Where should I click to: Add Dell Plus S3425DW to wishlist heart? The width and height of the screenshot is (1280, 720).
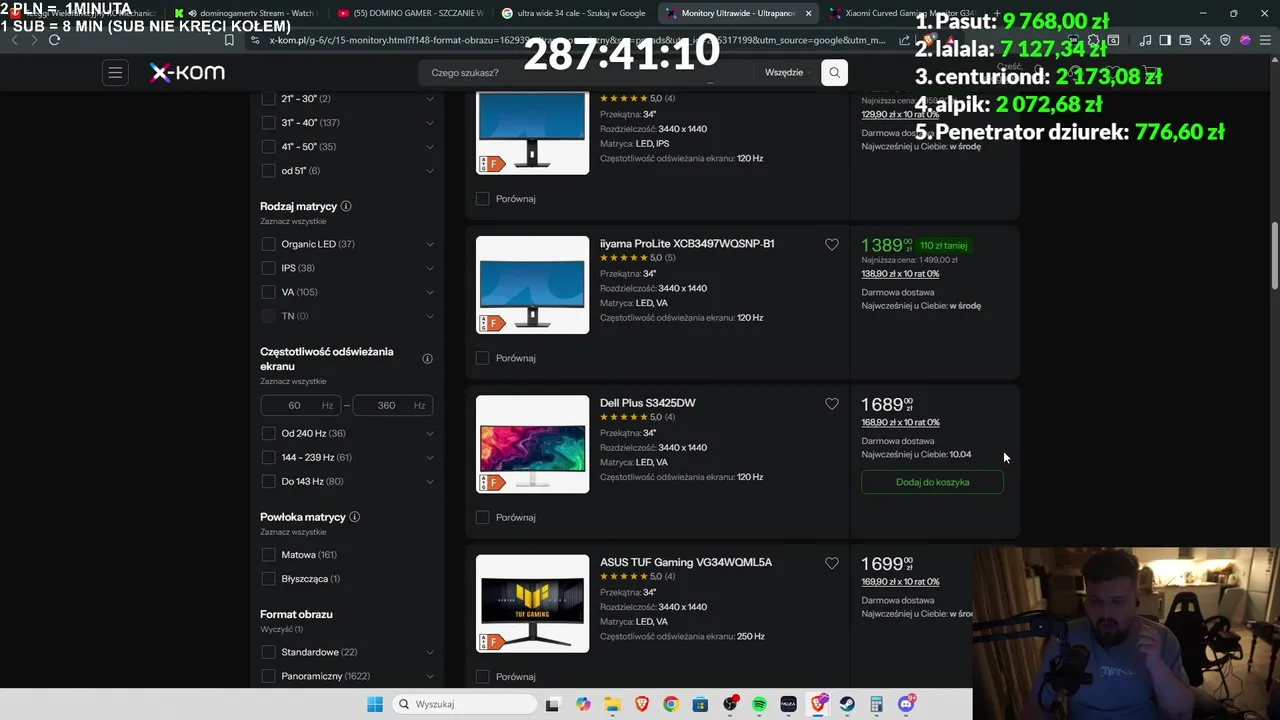click(x=831, y=404)
